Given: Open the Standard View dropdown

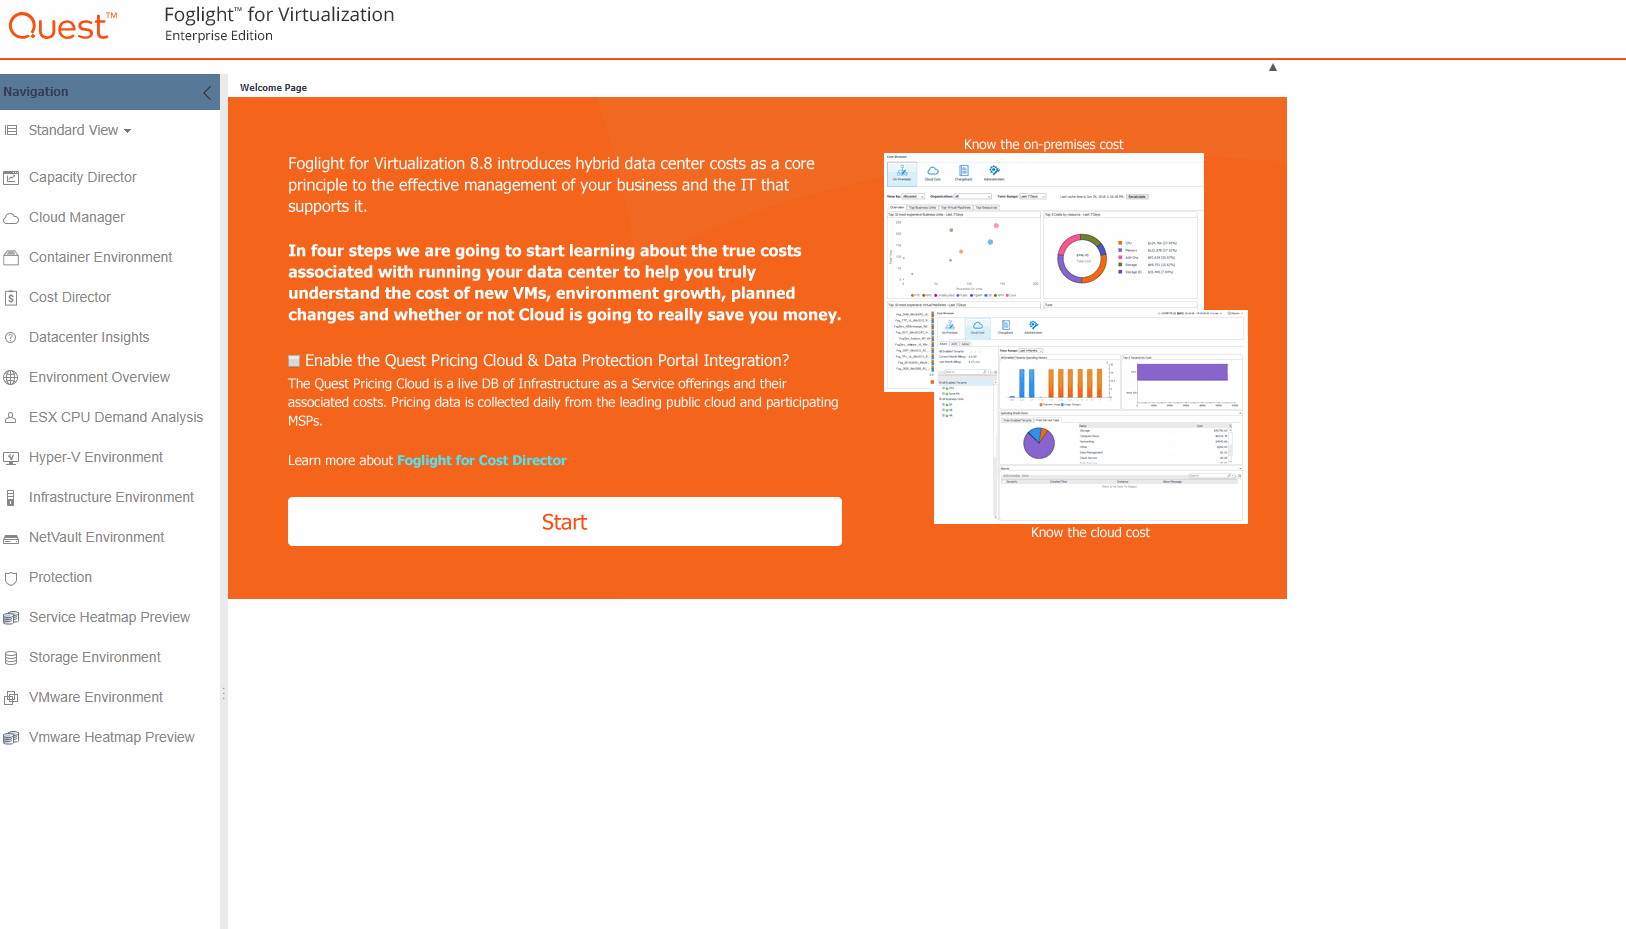Looking at the screenshot, I should tap(80, 130).
